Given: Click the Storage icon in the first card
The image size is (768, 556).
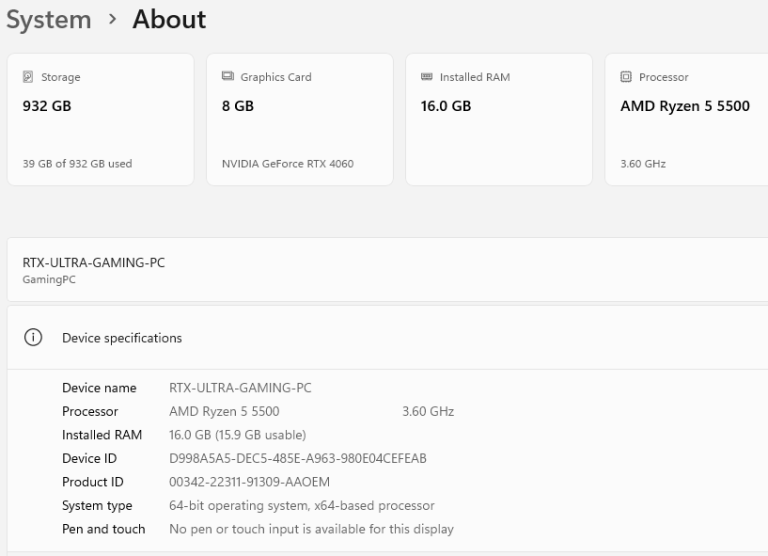Looking at the screenshot, I should [27, 77].
